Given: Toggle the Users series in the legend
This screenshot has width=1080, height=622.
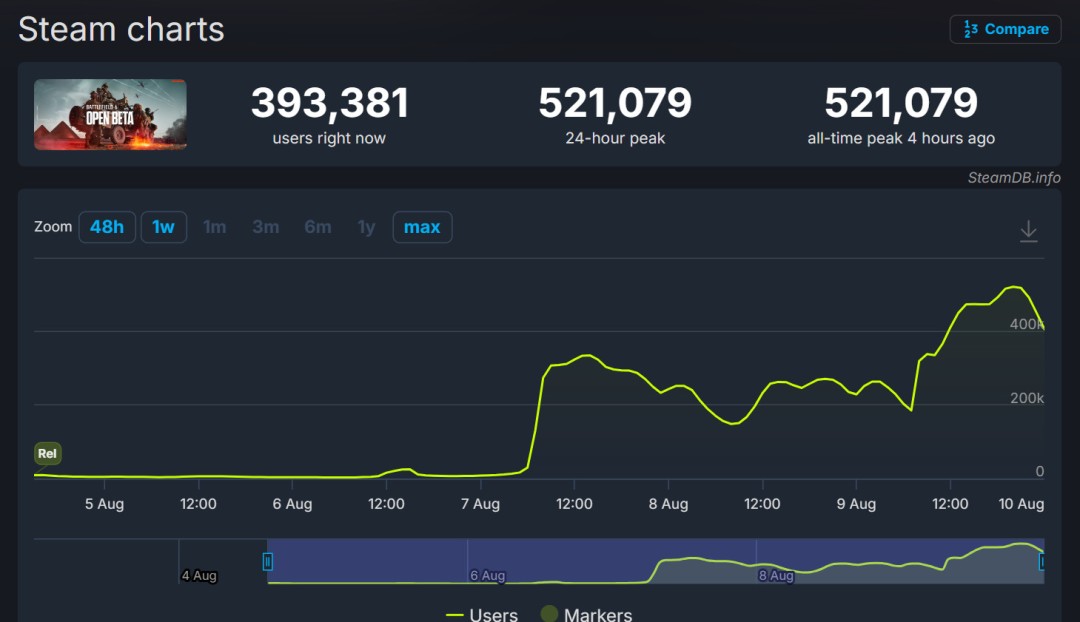Looking at the screenshot, I should coord(482,614).
